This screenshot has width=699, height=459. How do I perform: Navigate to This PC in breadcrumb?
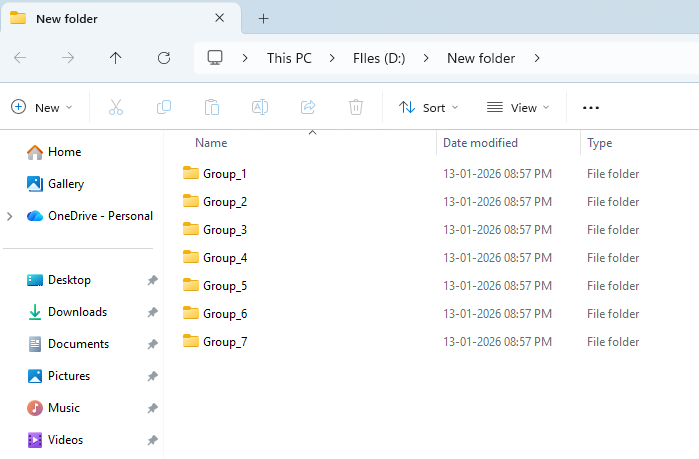click(x=289, y=58)
